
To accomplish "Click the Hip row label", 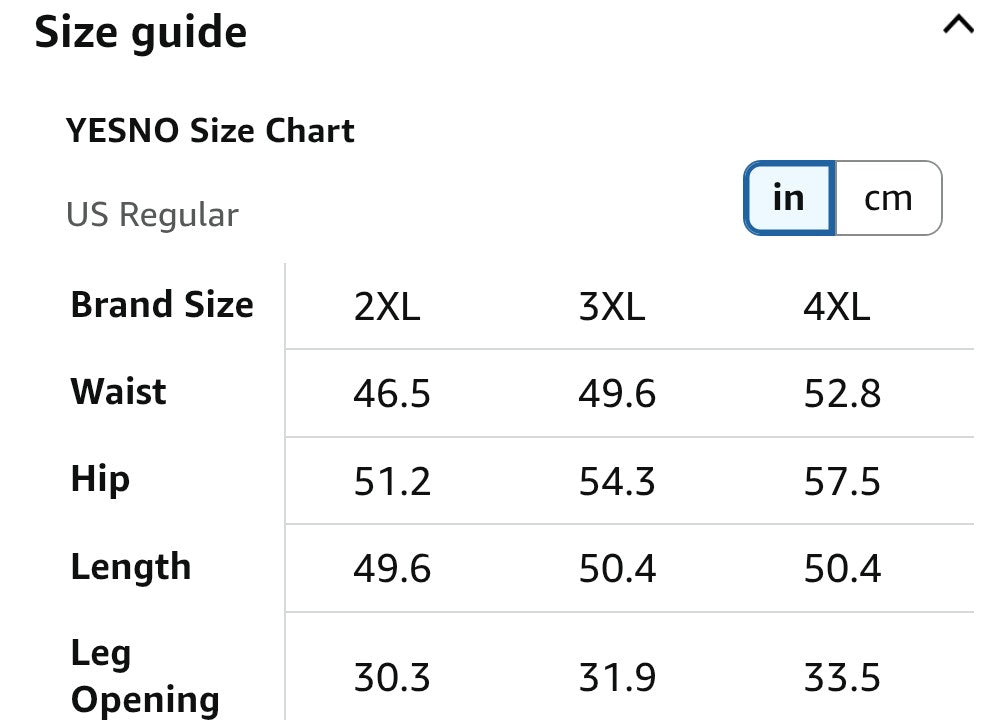I will click(x=100, y=480).
